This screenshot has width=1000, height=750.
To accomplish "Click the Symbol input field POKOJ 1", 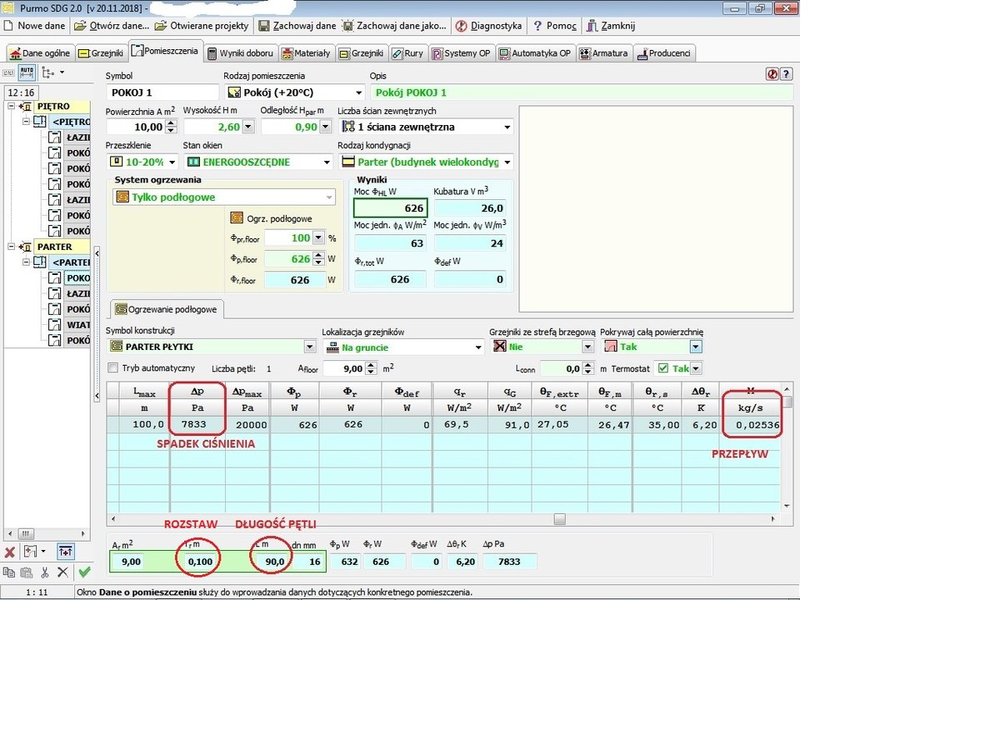I will click(x=162, y=93).
